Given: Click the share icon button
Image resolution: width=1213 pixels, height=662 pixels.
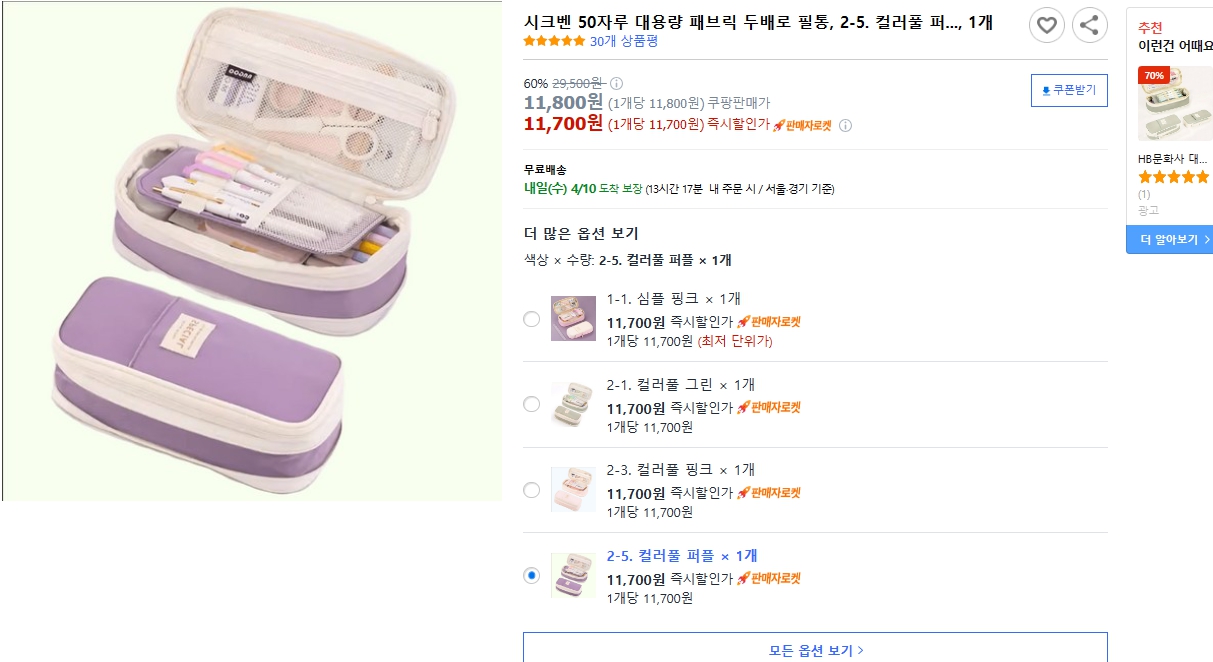Looking at the screenshot, I should click(1090, 25).
